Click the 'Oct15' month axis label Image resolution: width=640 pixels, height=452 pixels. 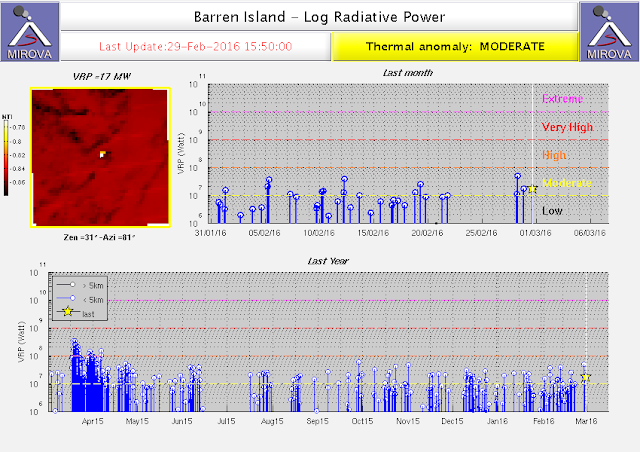362,421
